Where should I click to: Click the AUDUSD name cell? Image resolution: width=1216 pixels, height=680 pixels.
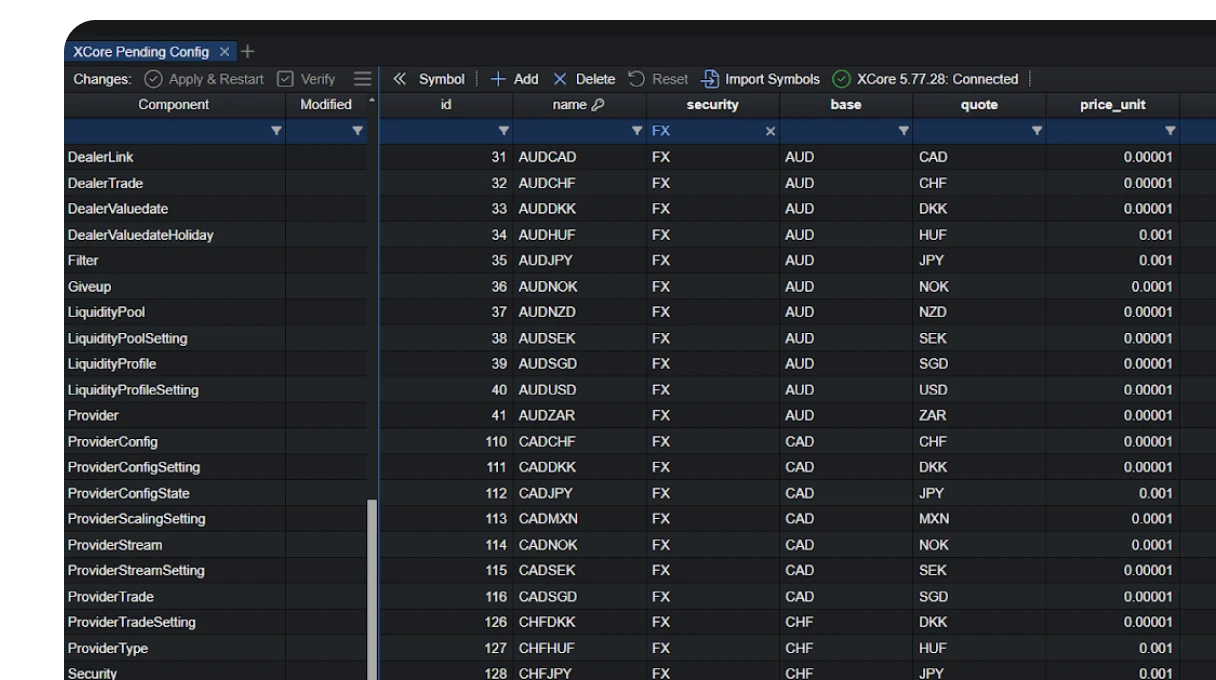click(580, 390)
